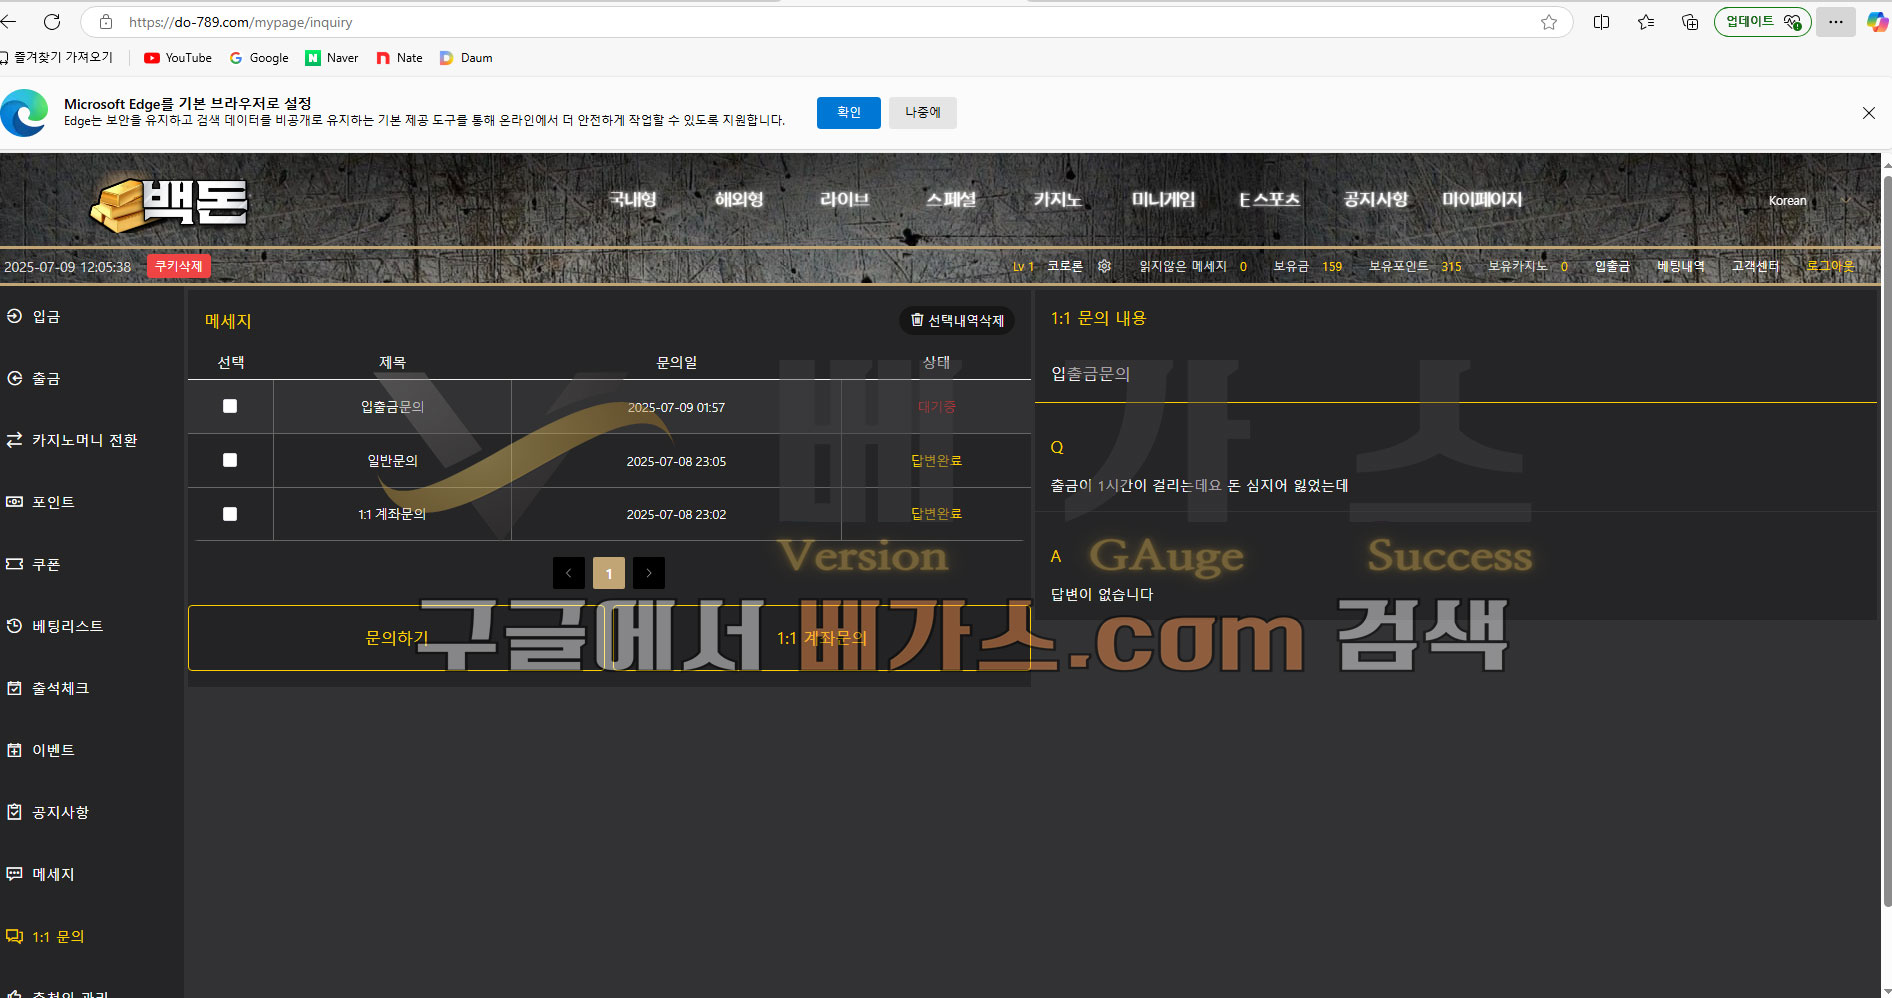Open the 입금 deposit sidebar icon
This screenshot has height=998, width=1892.
(14, 316)
